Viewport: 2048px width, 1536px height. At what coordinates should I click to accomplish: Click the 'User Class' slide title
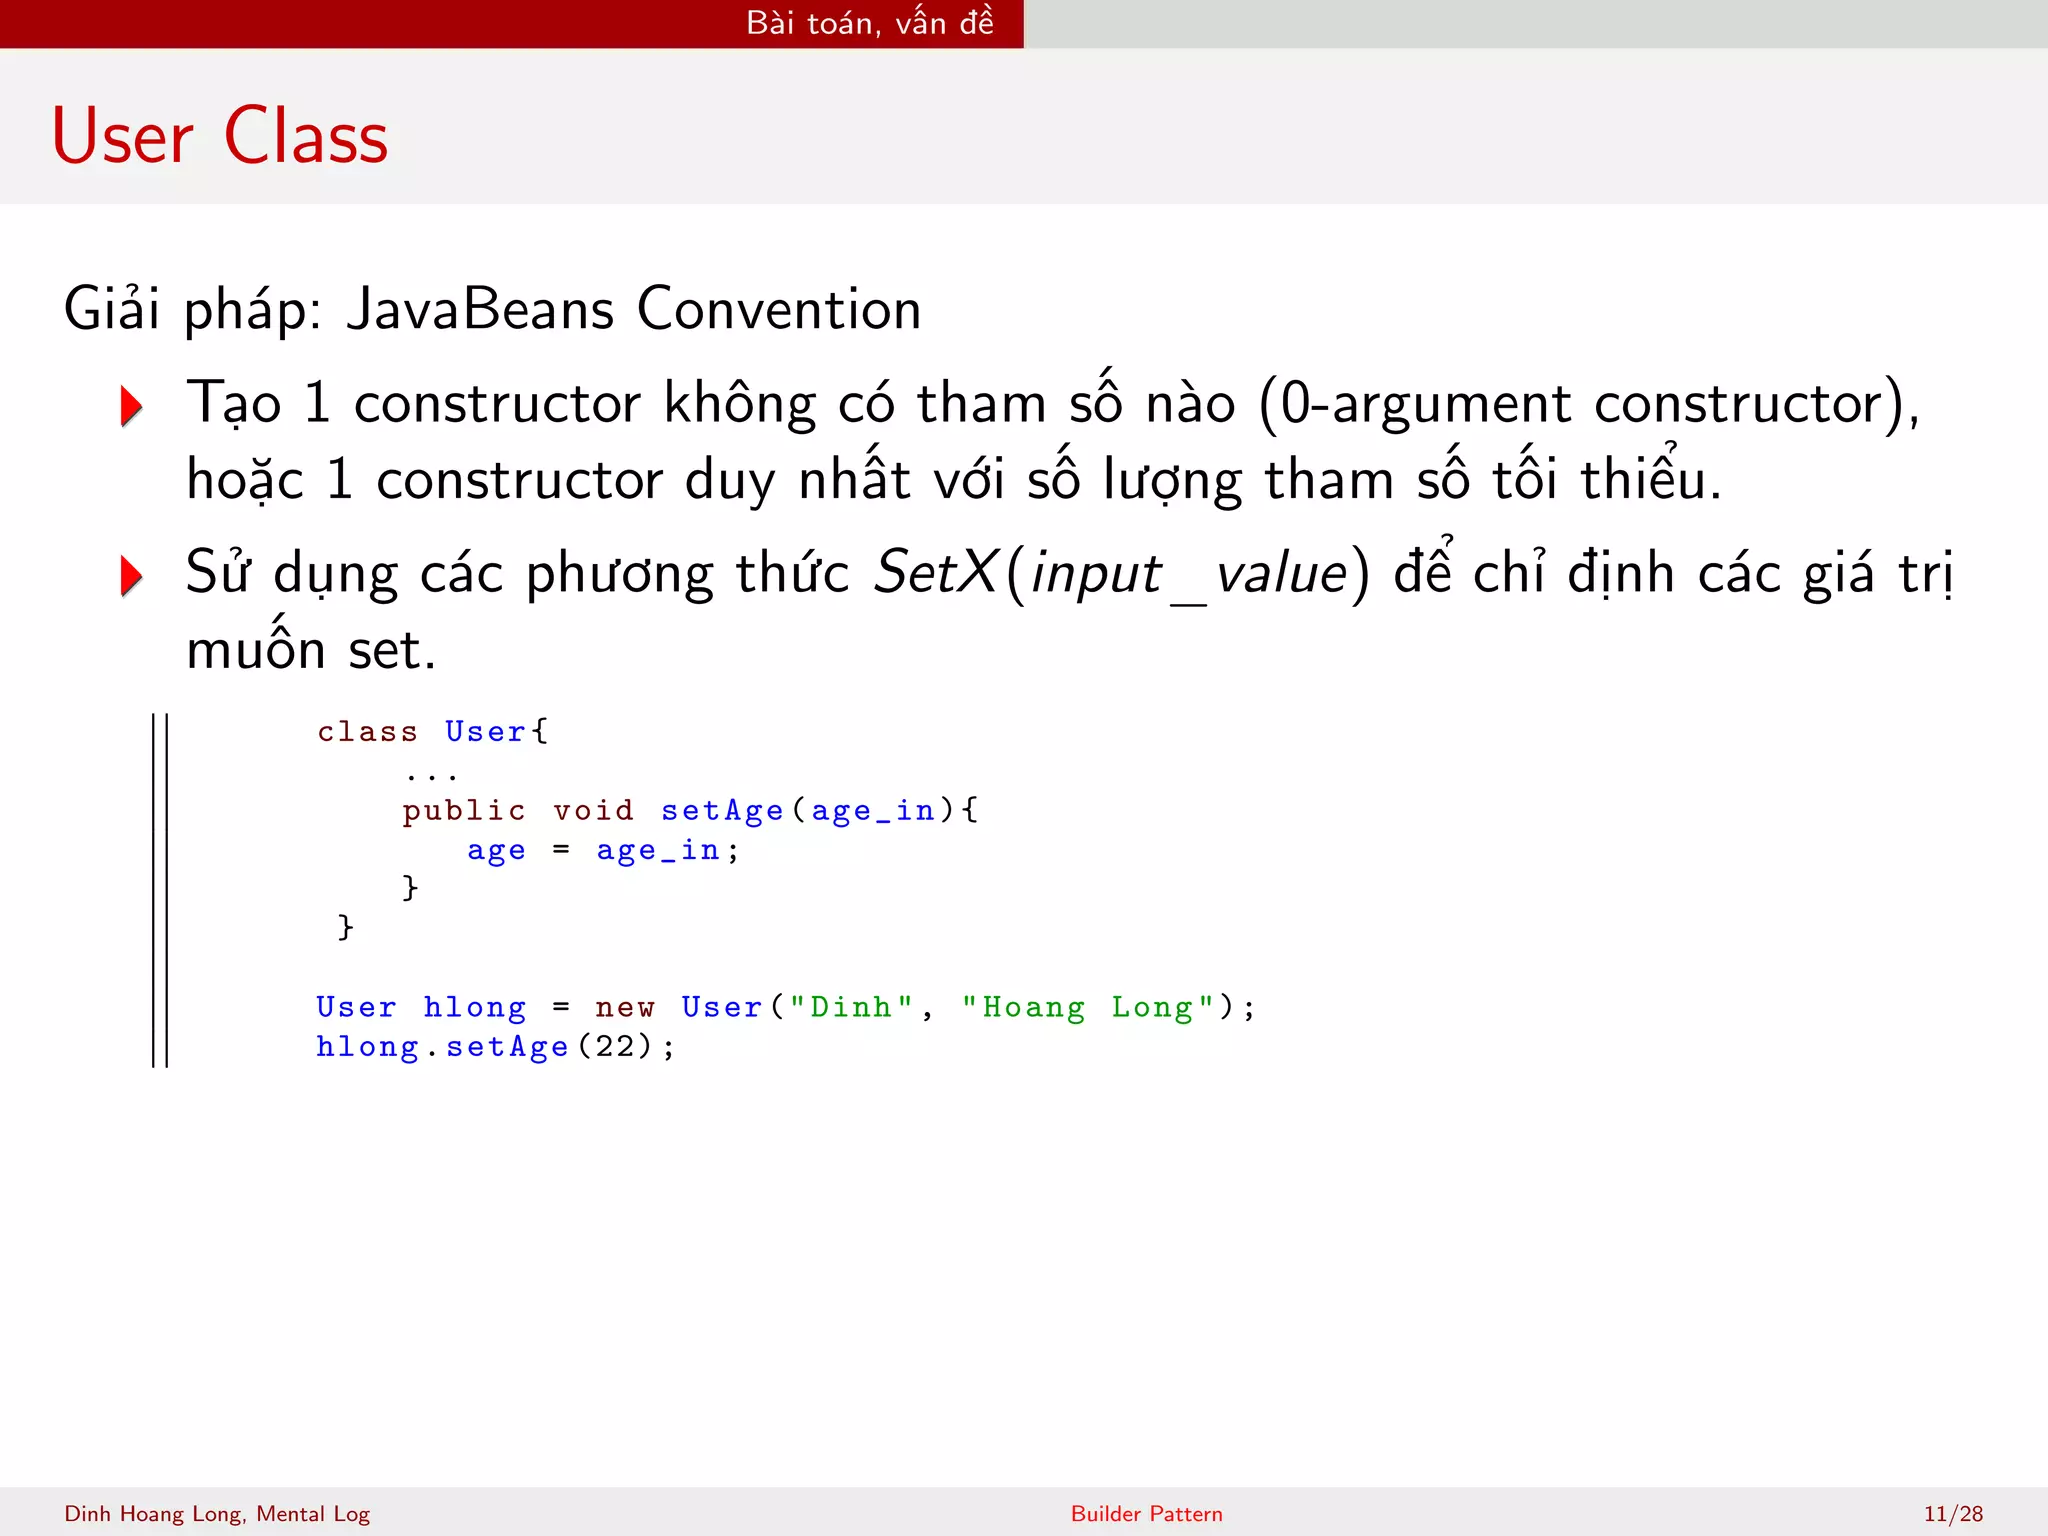(220, 136)
